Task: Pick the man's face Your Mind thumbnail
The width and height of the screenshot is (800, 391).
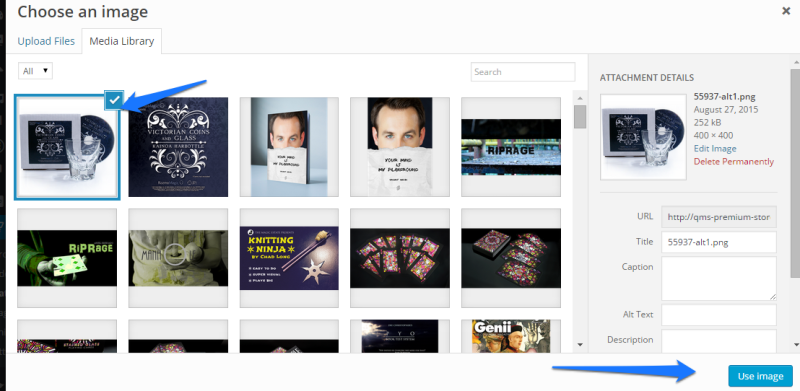Action: click(400, 147)
